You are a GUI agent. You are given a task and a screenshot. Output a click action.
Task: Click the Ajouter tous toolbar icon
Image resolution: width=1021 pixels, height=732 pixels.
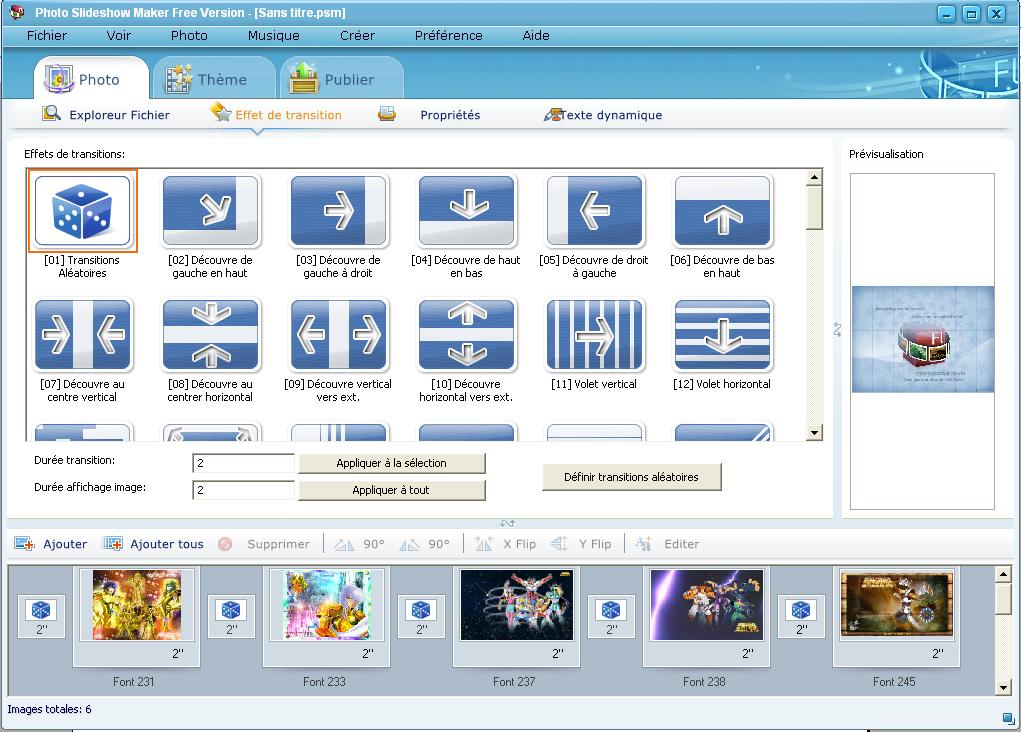point(113,544)
